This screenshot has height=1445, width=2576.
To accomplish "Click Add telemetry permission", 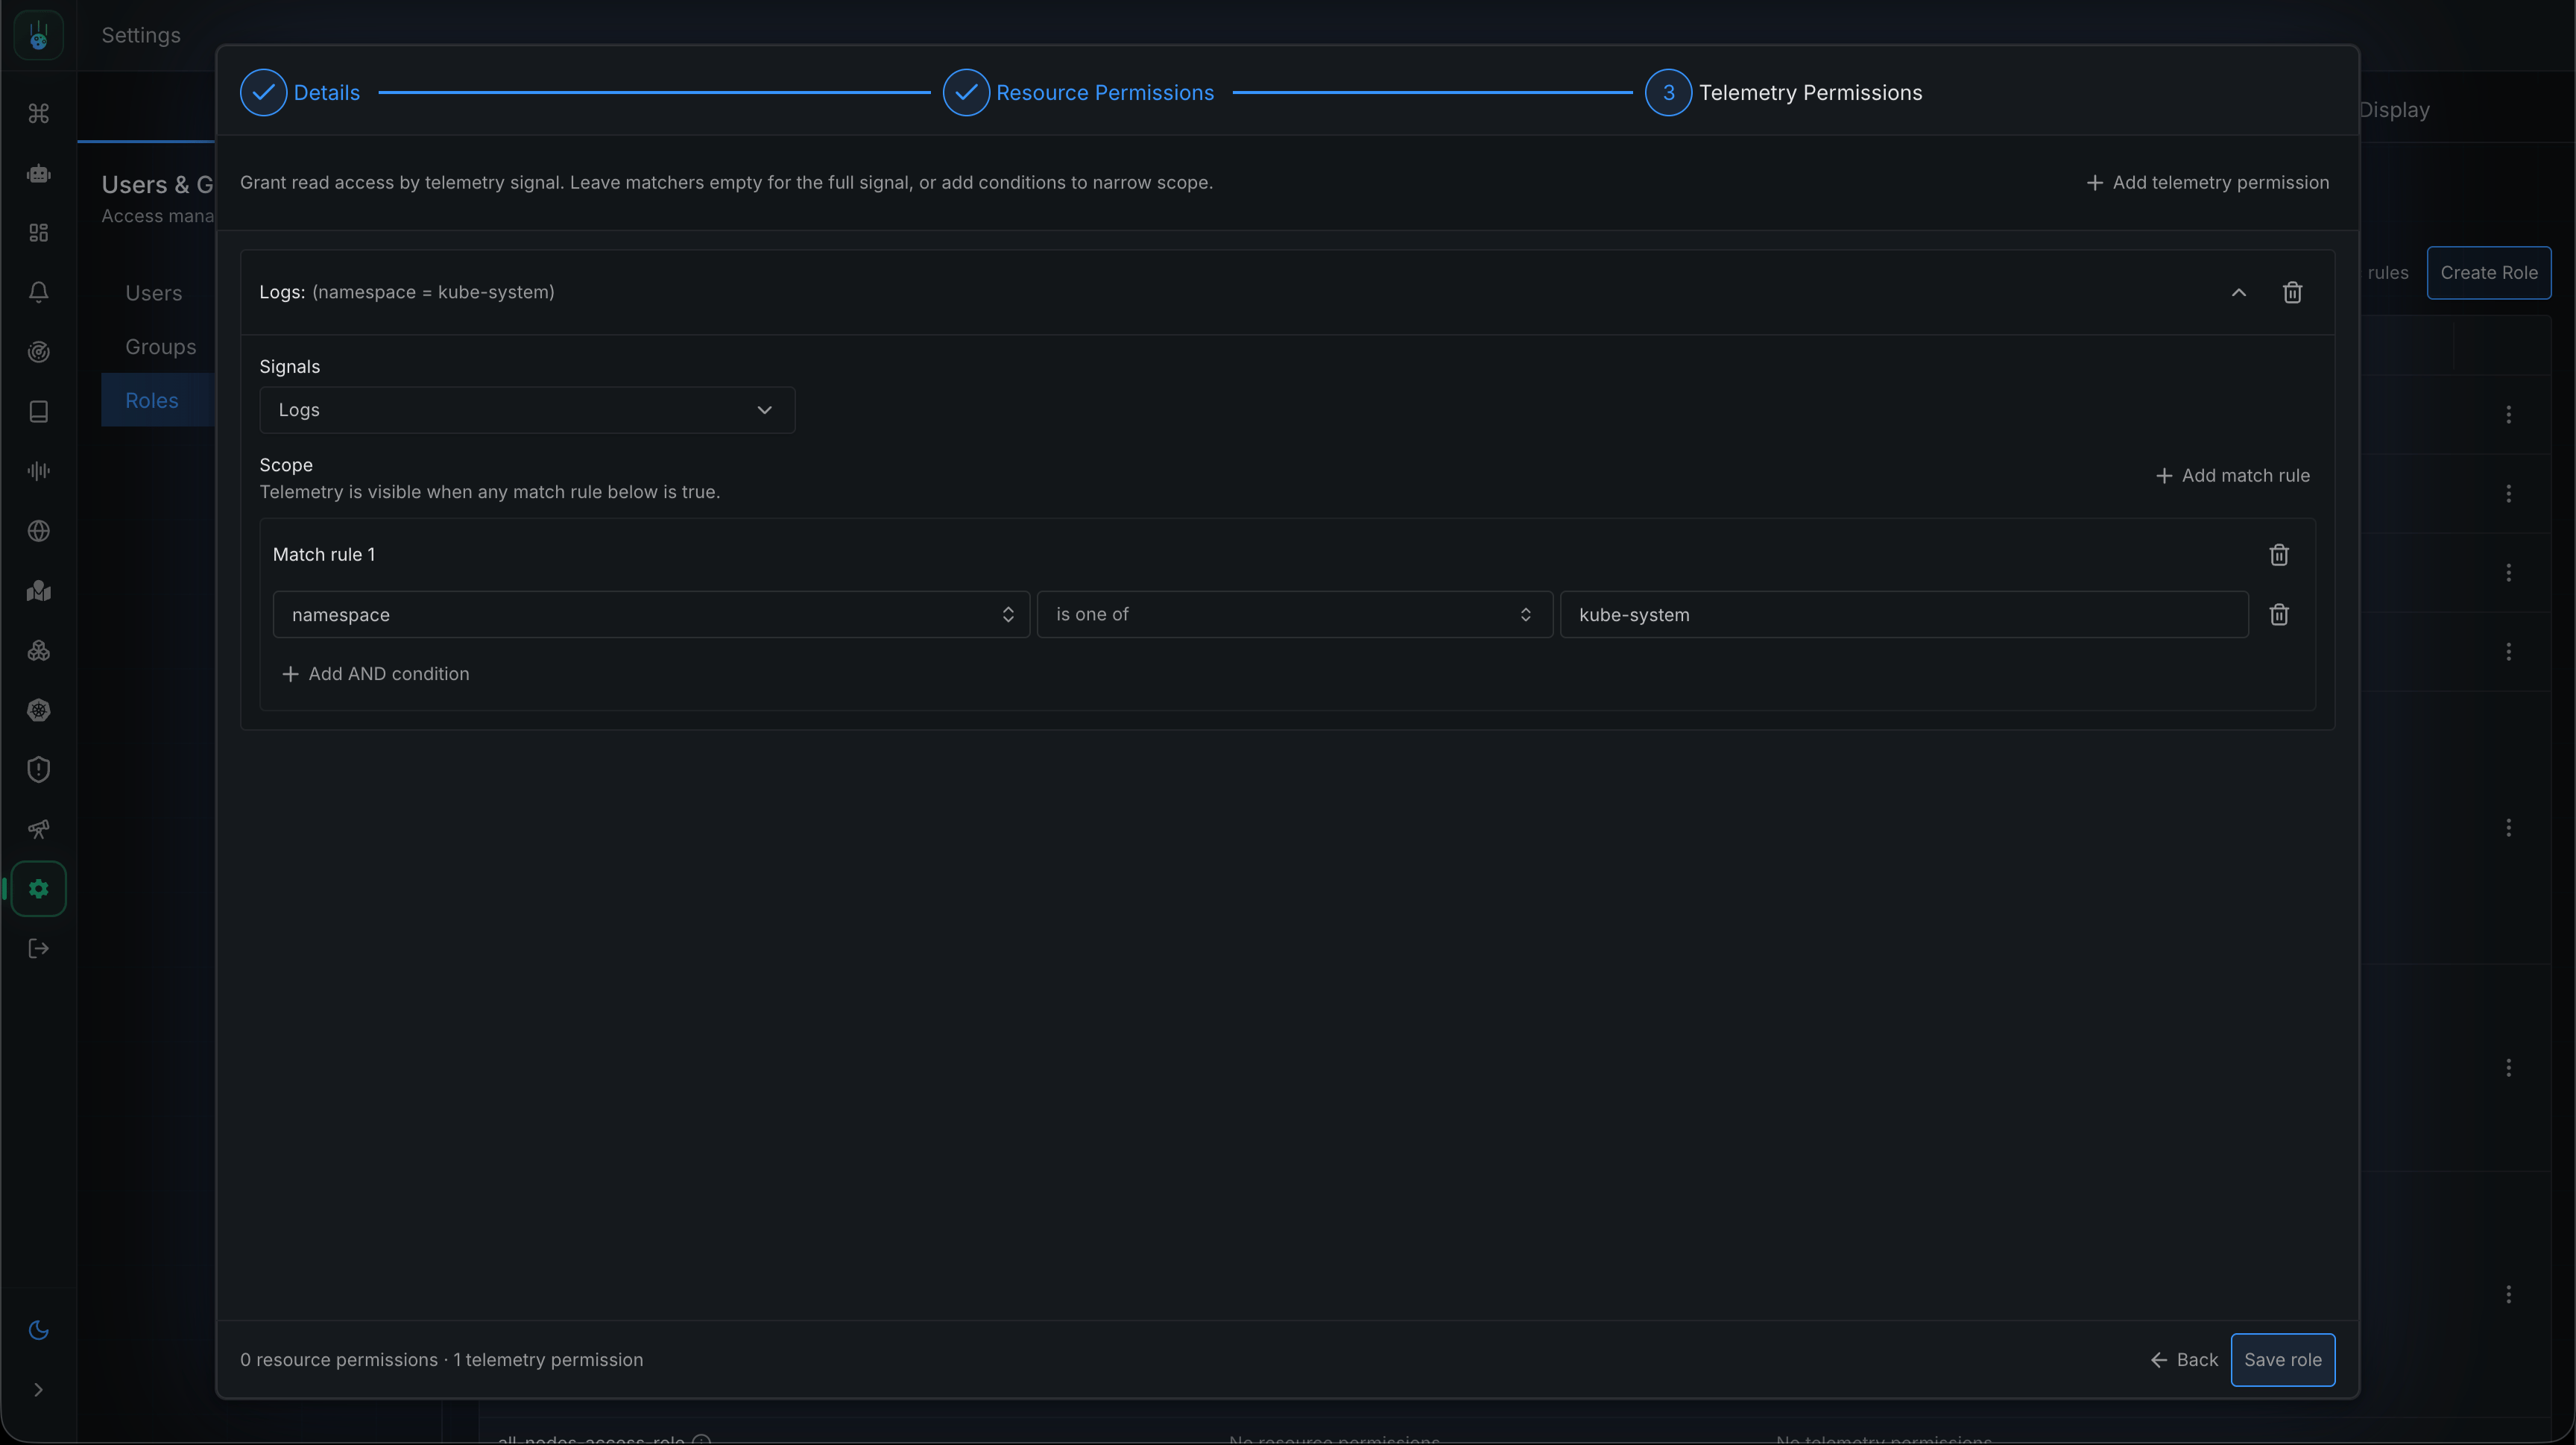I will pyautogui.click(x=2207, y=183).
